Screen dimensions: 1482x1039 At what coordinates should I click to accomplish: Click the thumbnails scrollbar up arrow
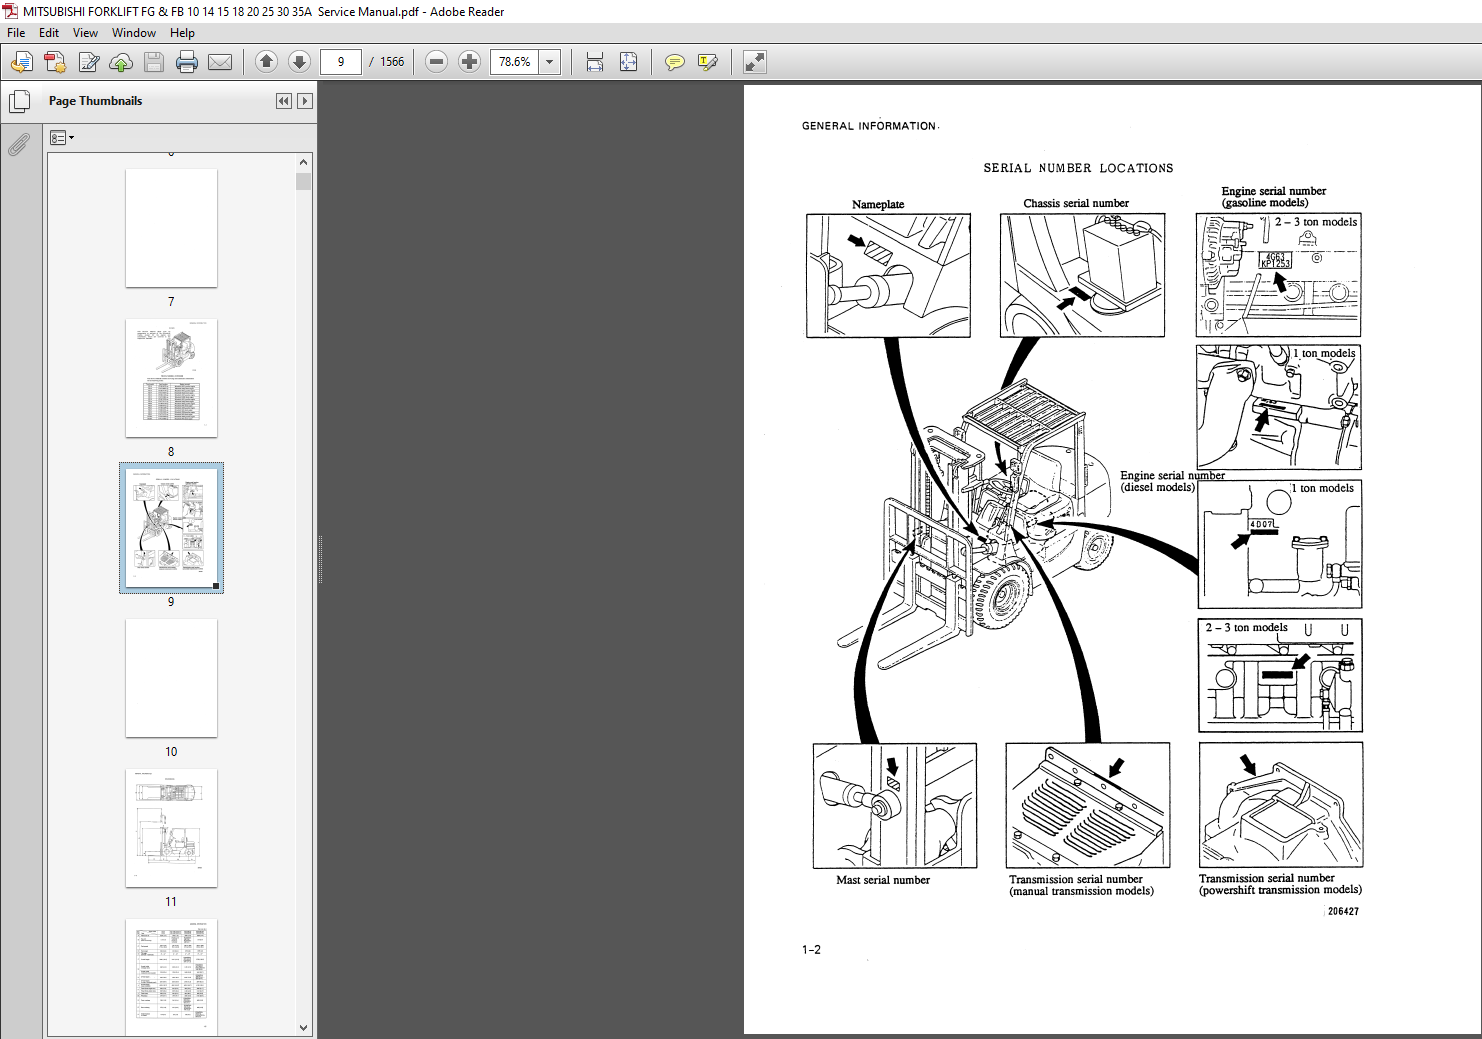pos(304,162)
